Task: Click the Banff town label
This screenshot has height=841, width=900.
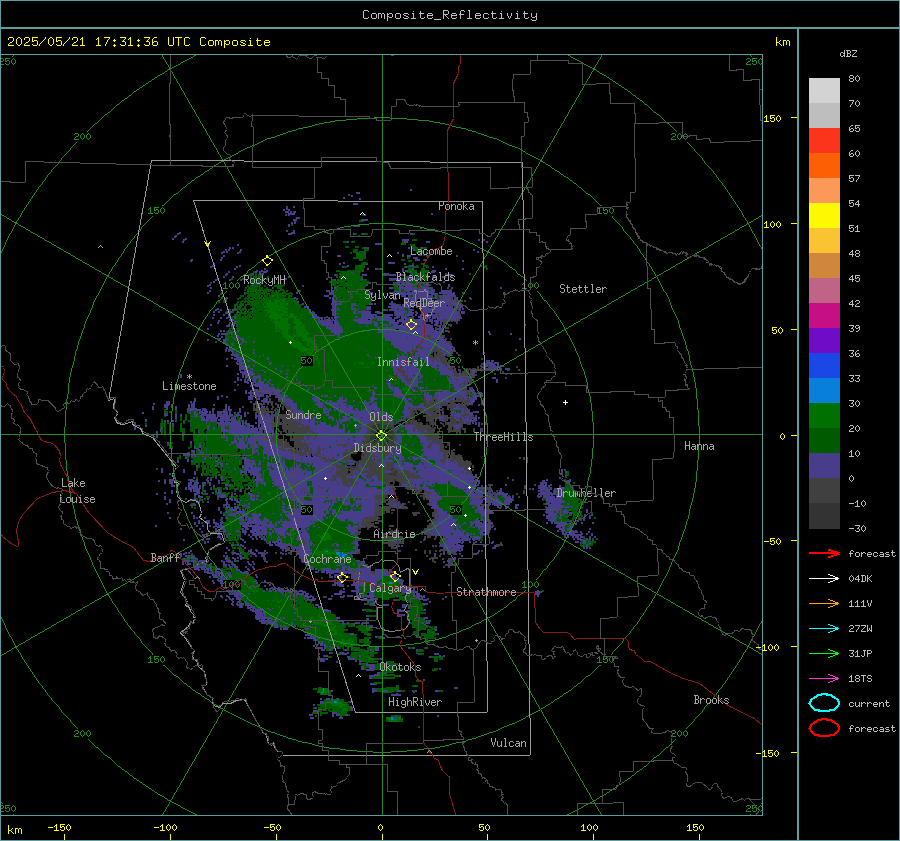Action: pyautogui.click(x=165, y=558)
